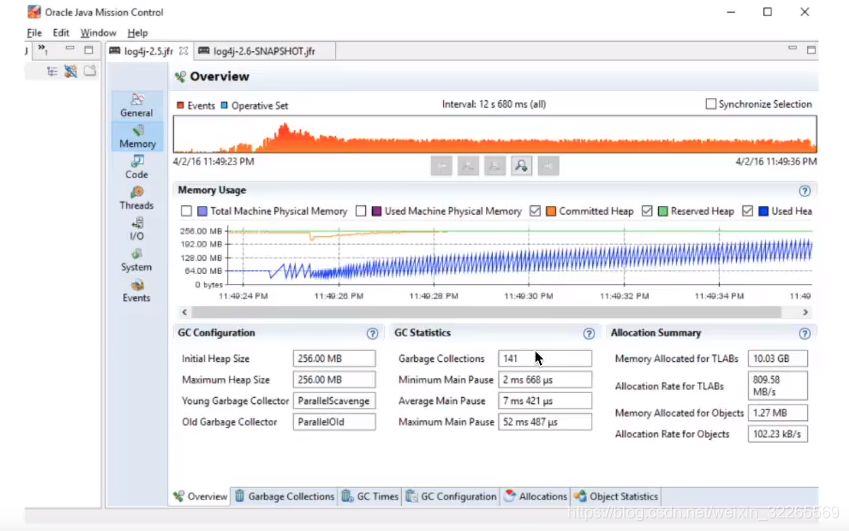This screenshot has width=849, height=531.
Task: Open the File menu
Action: 34,33
